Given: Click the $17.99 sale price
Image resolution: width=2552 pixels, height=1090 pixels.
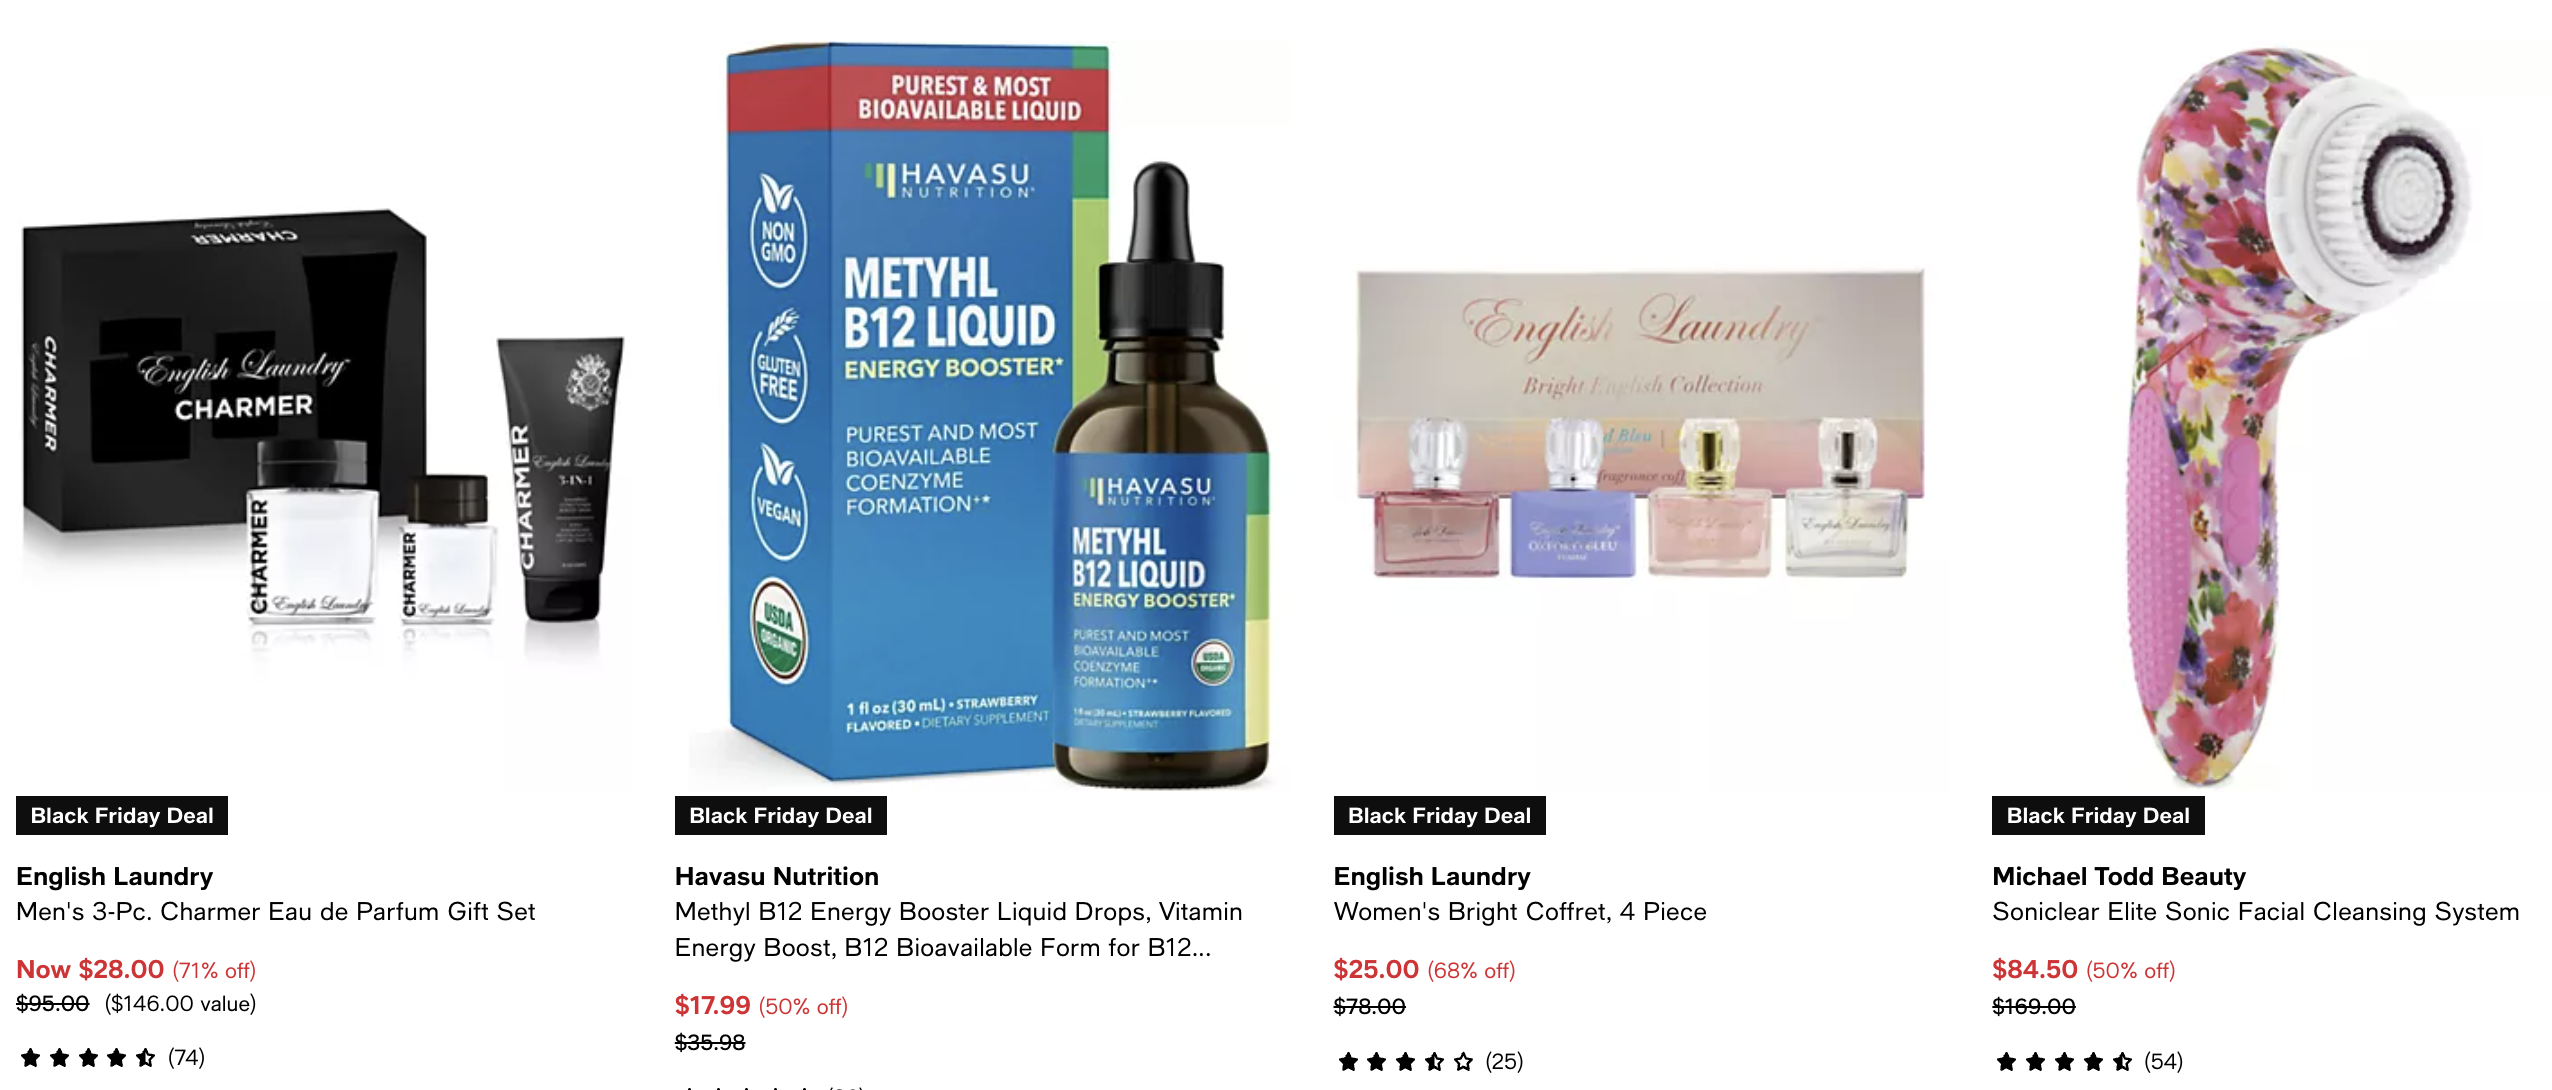Looking at the screenshot, I should coord(712,1005).
